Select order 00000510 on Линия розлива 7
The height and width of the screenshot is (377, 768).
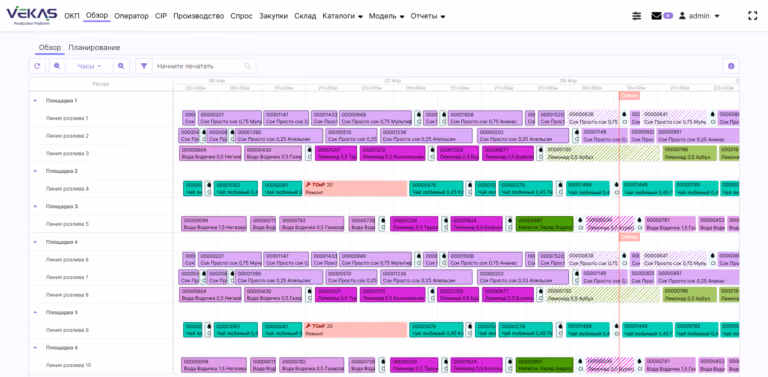[351, 277]
